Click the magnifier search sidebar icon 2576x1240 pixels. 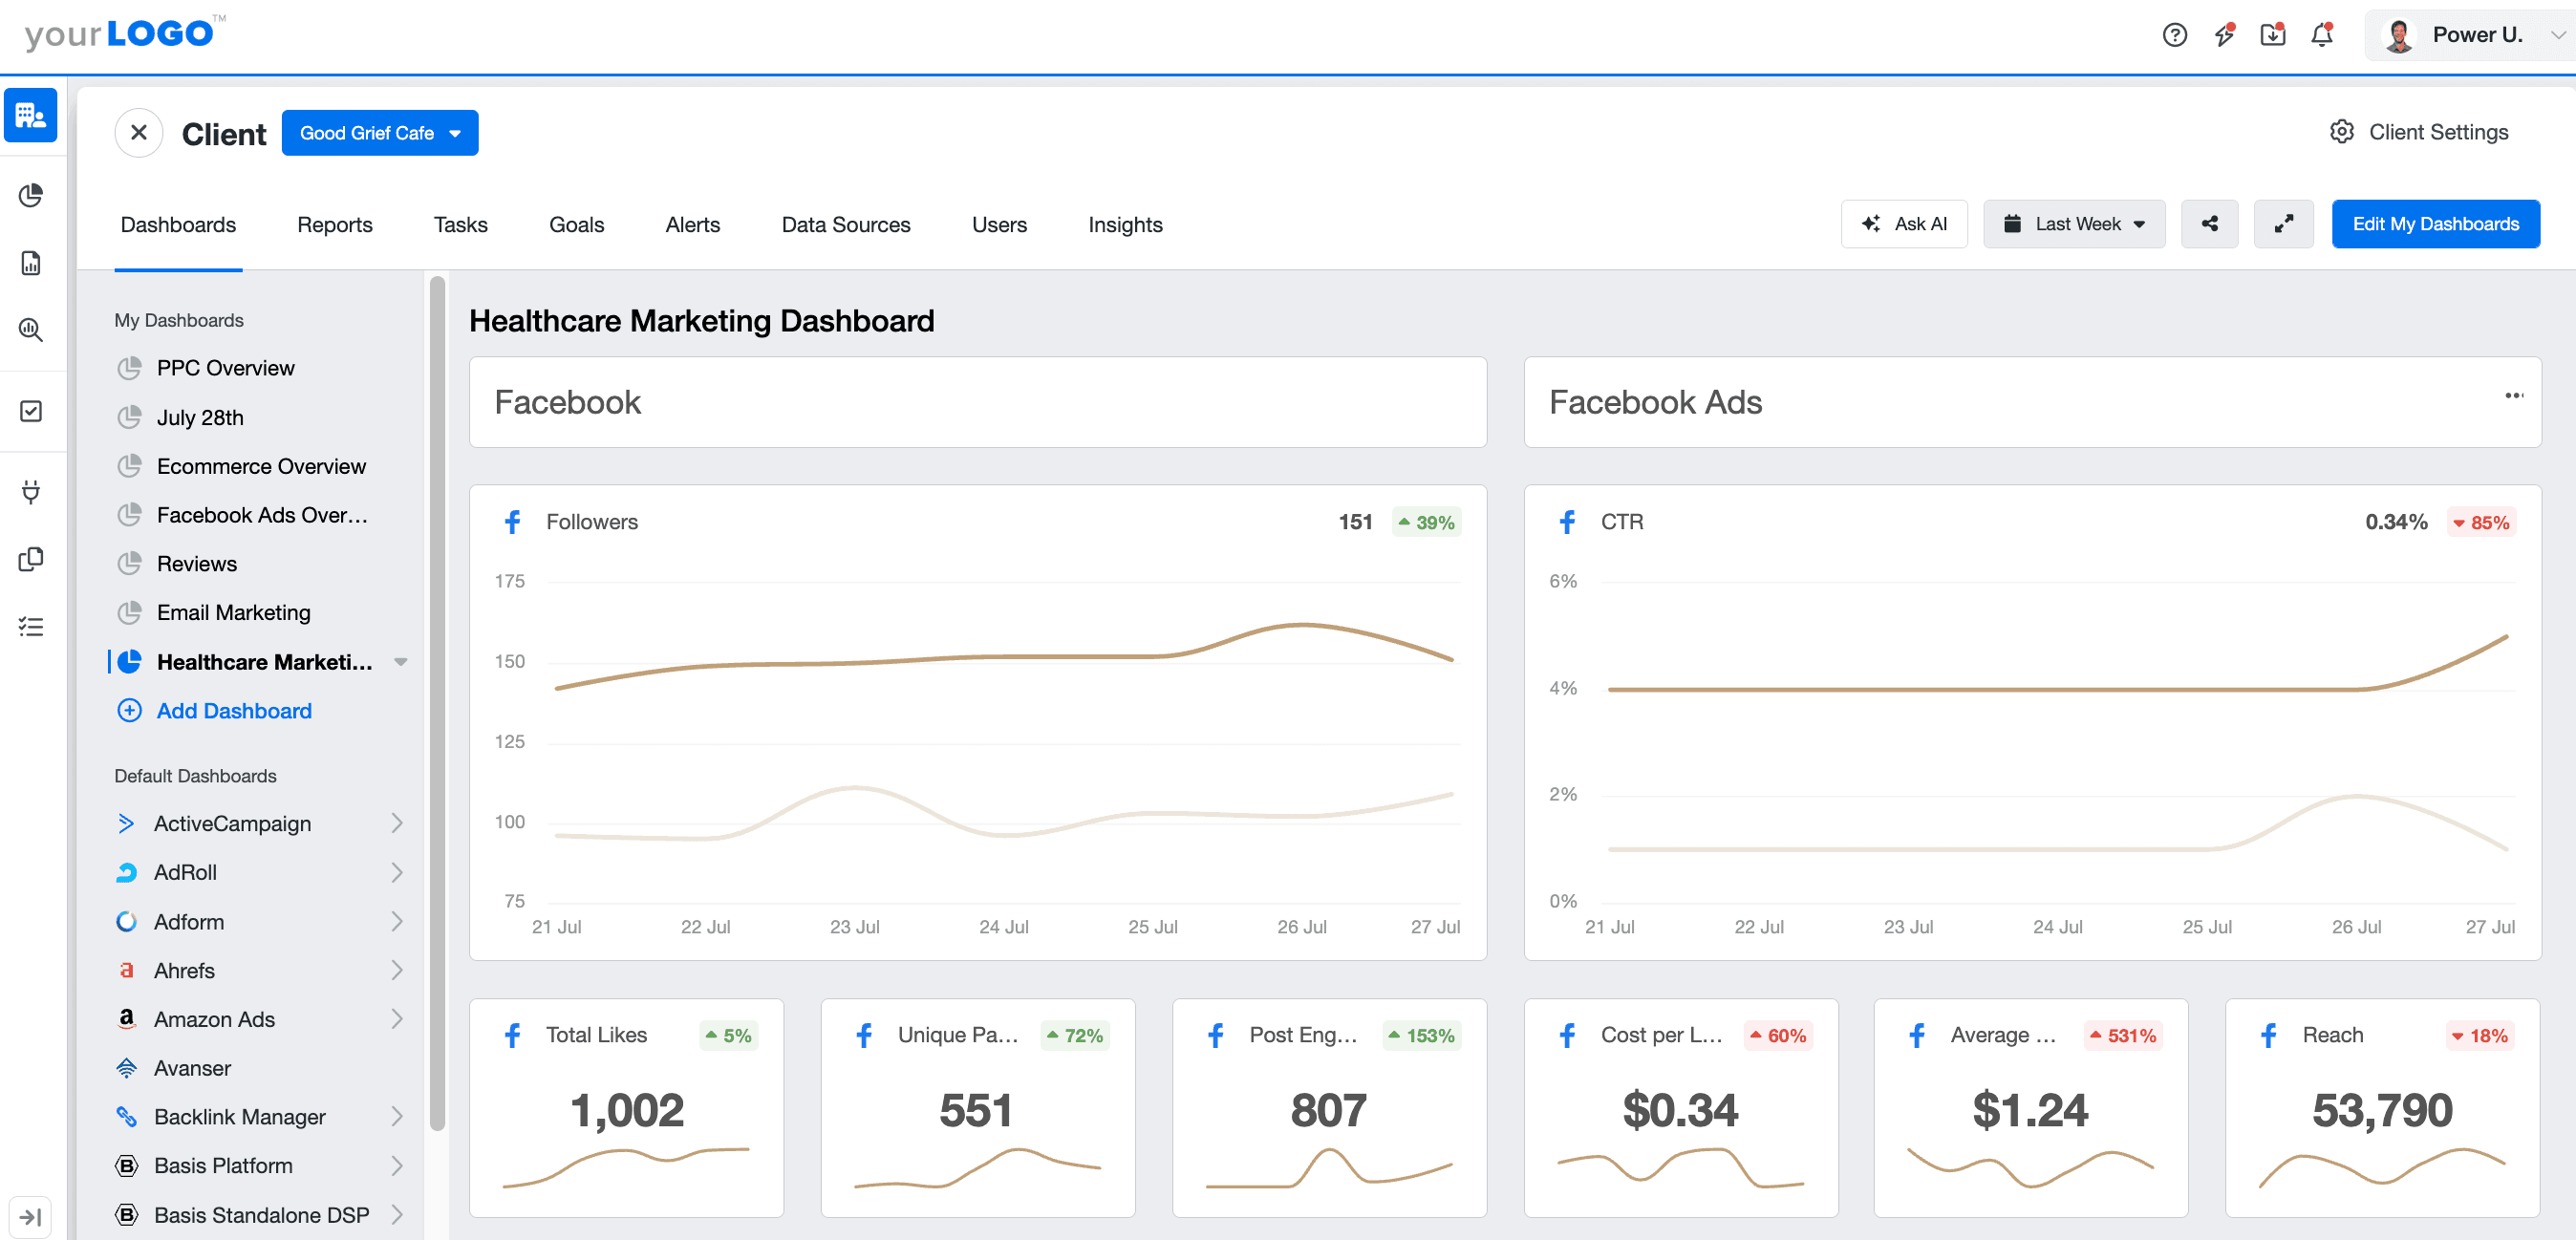[x=30, y=330]
